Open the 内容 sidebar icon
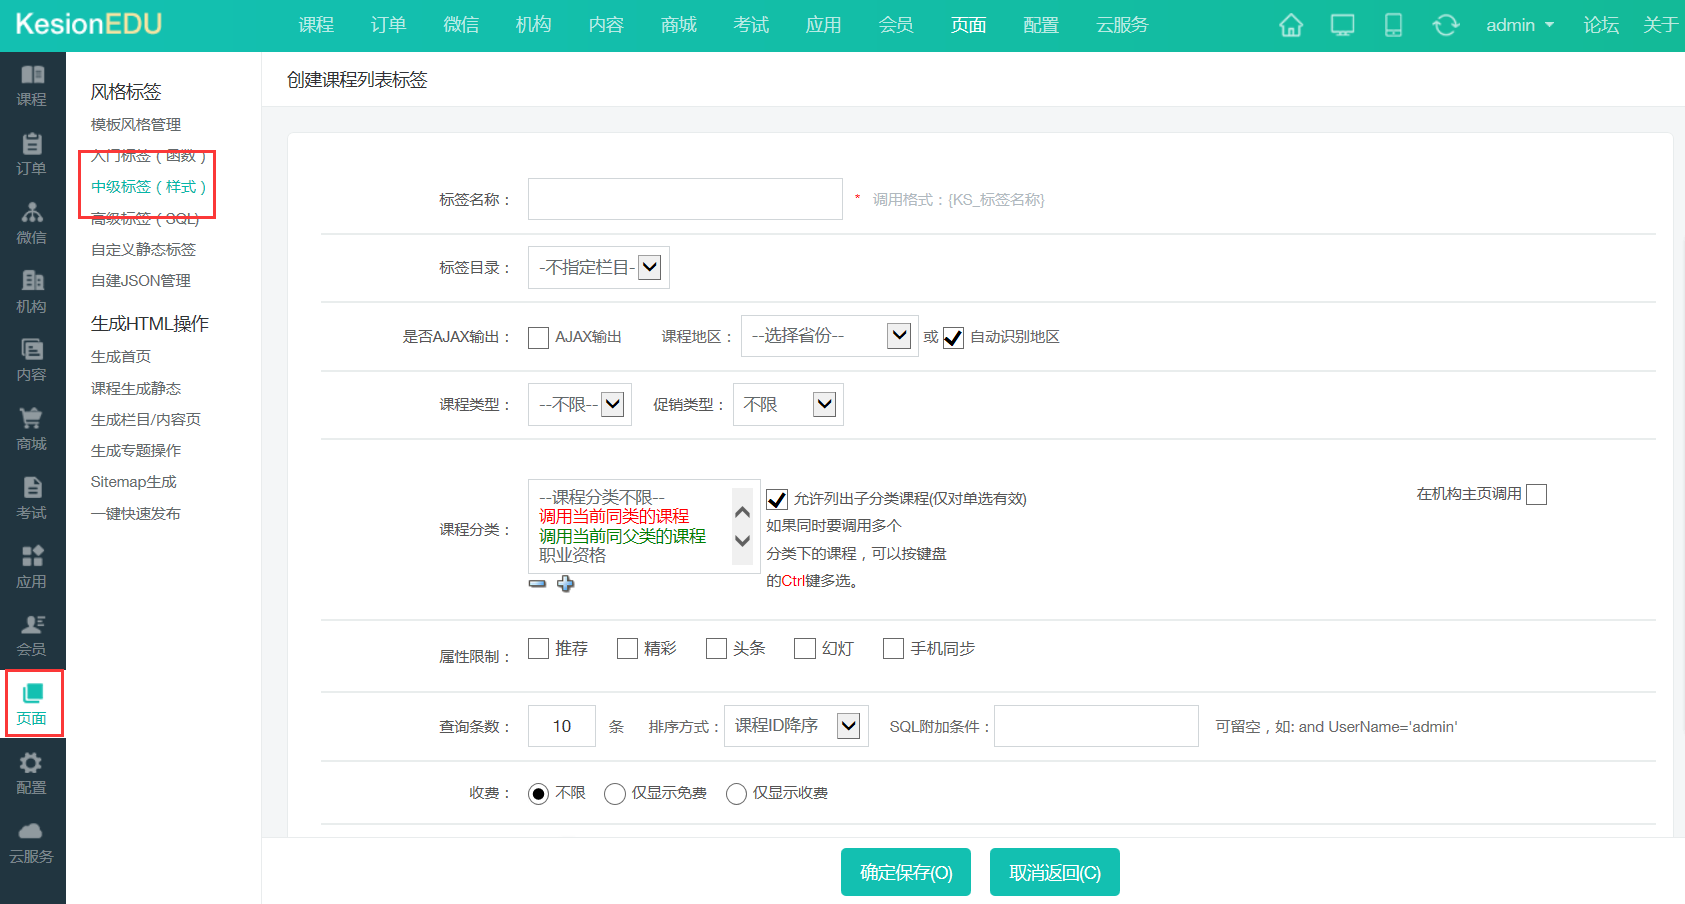The height and width of the screenshot is (904, 1685). [x=32, y=360]
